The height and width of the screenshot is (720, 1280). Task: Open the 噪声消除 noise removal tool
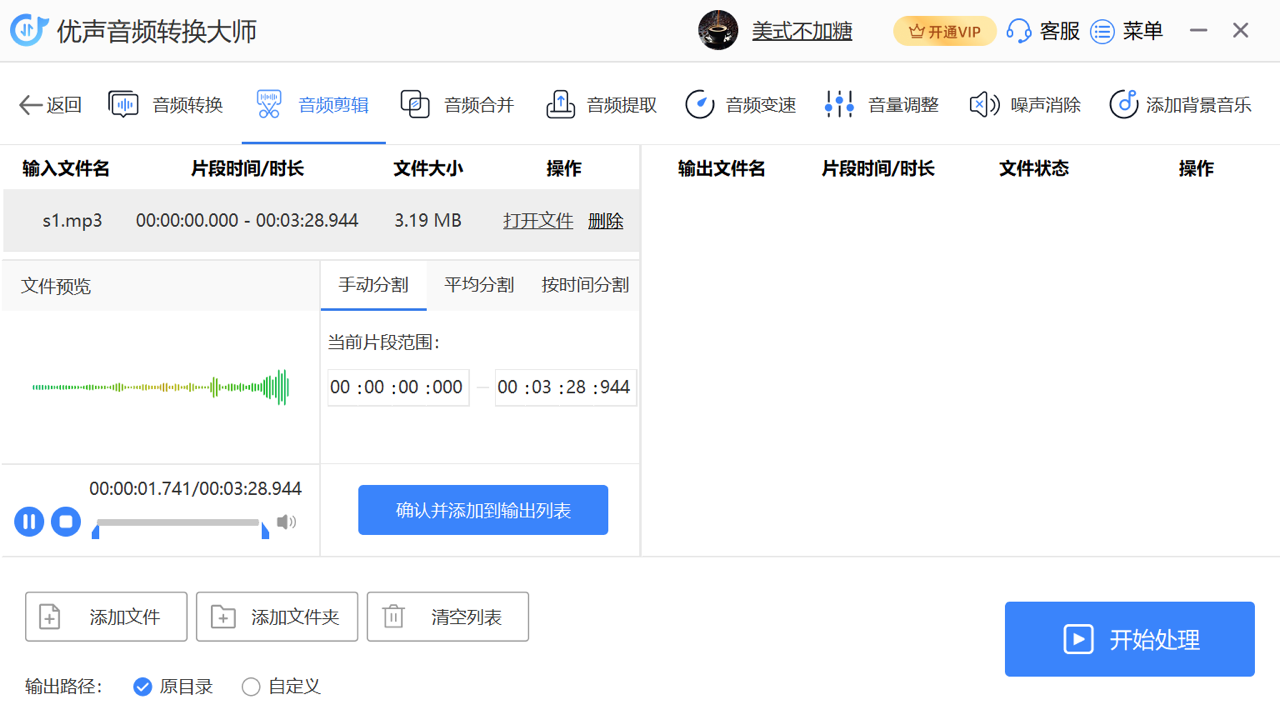(1025, 105)
